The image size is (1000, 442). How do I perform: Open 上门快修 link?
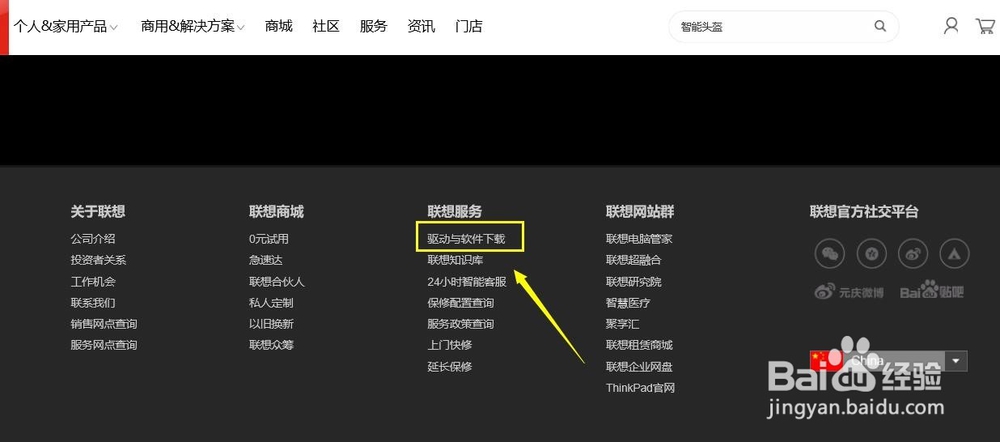pyautogui.click(x=450, y=345)
